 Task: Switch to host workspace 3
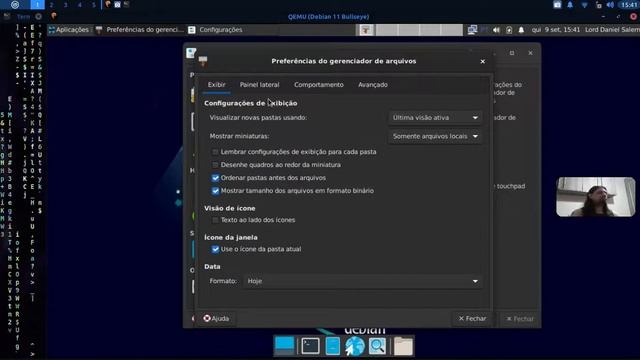click(65, 5)
